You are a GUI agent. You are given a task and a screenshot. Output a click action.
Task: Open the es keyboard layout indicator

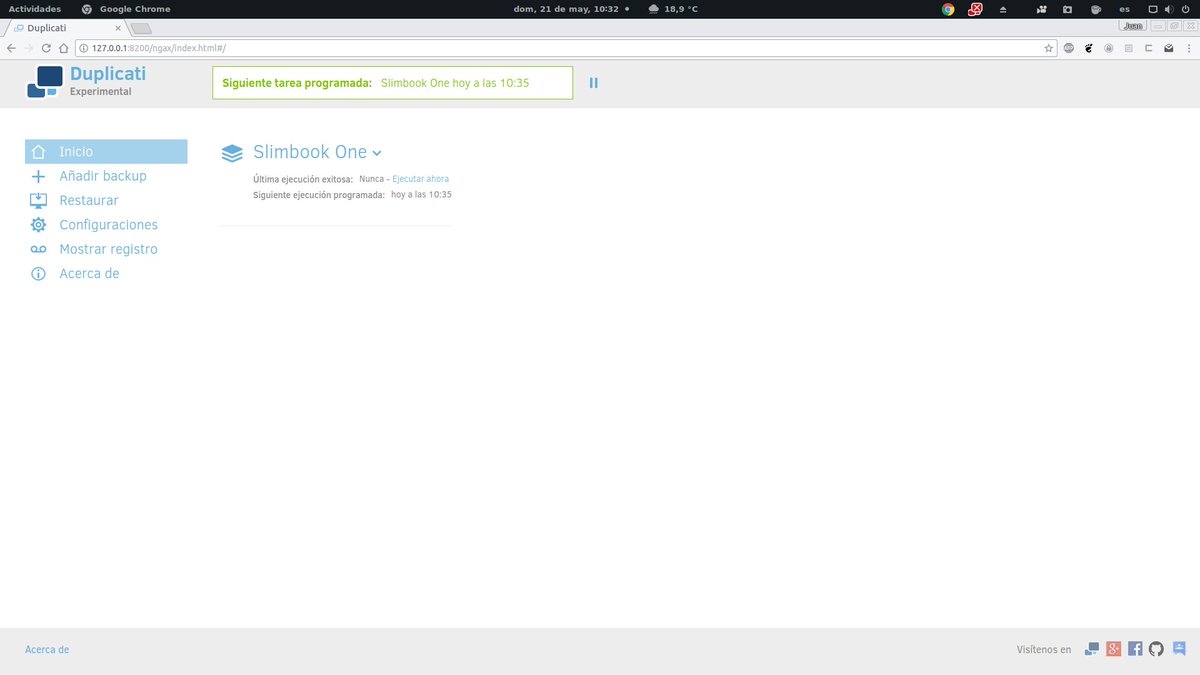1125,9
